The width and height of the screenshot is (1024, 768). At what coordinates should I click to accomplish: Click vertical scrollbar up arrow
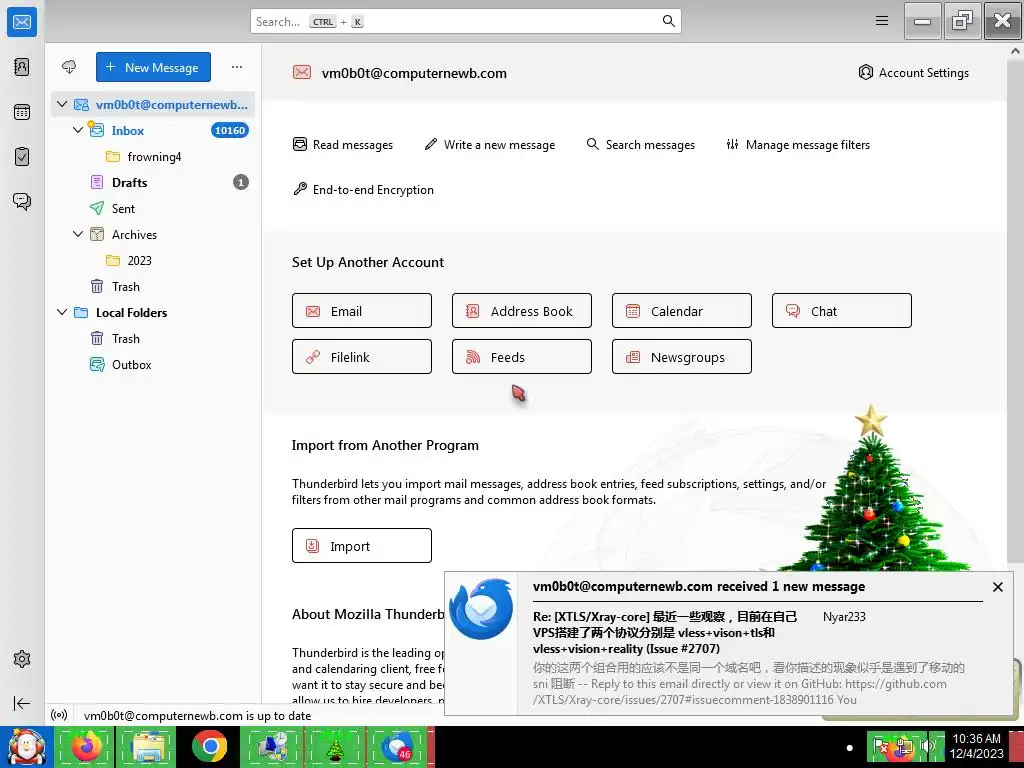point(1016,51)
